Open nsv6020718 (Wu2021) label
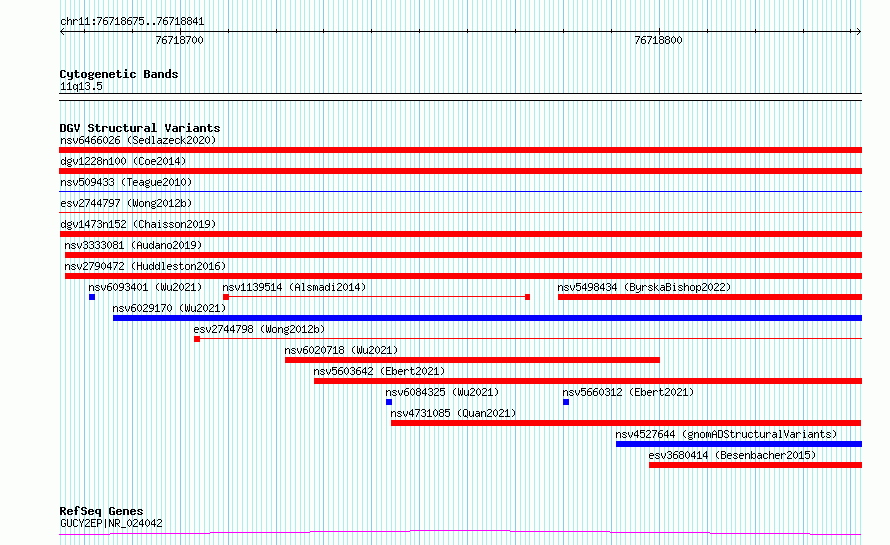This screenshot has height=545, width=890. pos(341,350)
